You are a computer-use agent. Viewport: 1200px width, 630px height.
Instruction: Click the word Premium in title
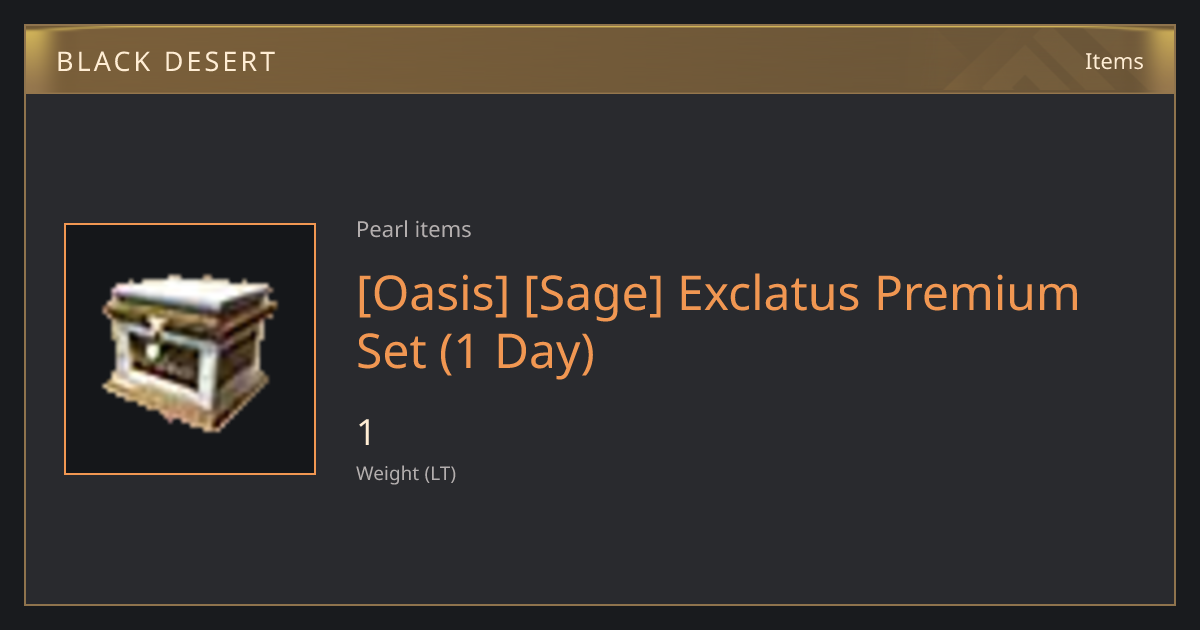[x=979, y=295]
